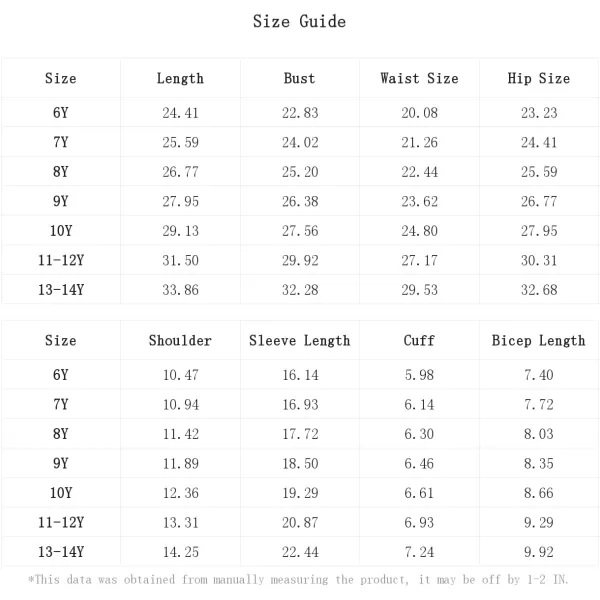Select the Length column header
The height and width of the screenshot is (600, 600).
click(180, 79)
